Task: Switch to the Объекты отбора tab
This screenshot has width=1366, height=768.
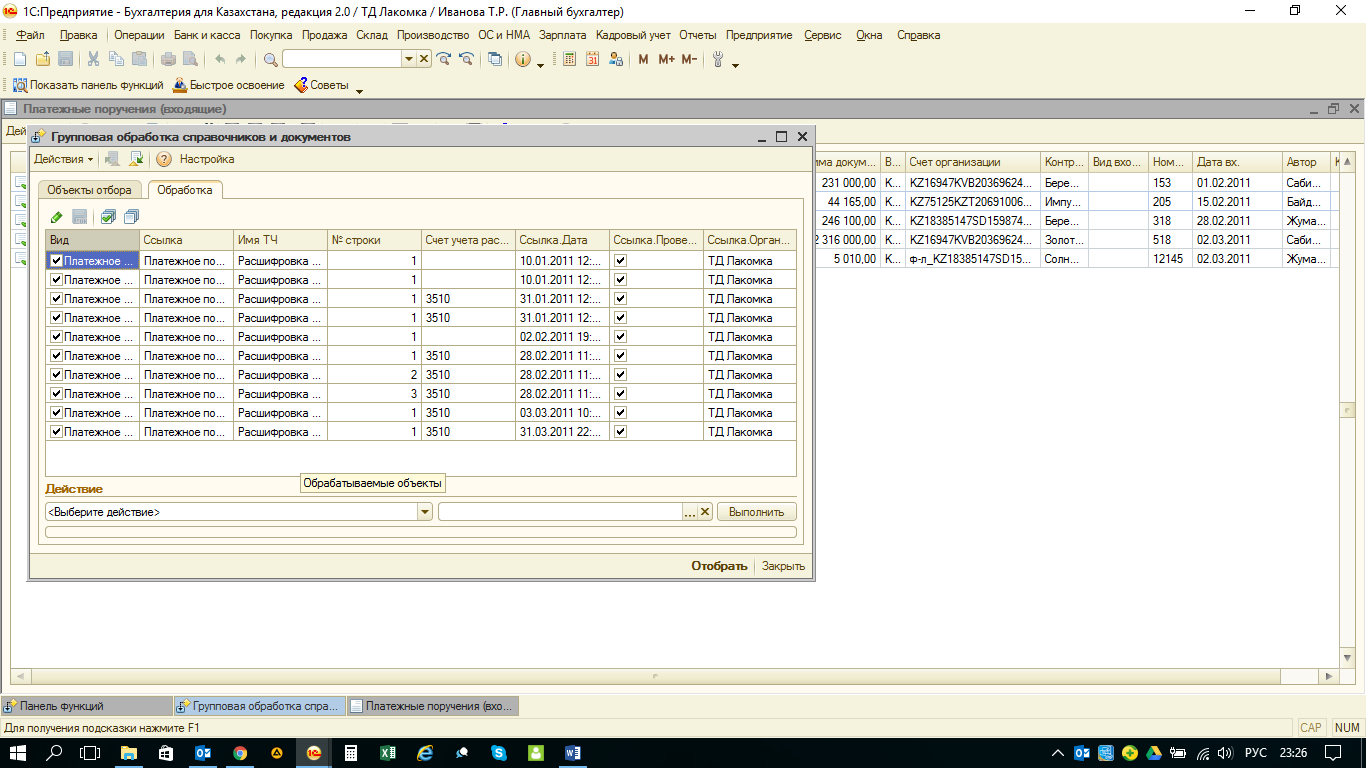Action: tap(90, 190)
